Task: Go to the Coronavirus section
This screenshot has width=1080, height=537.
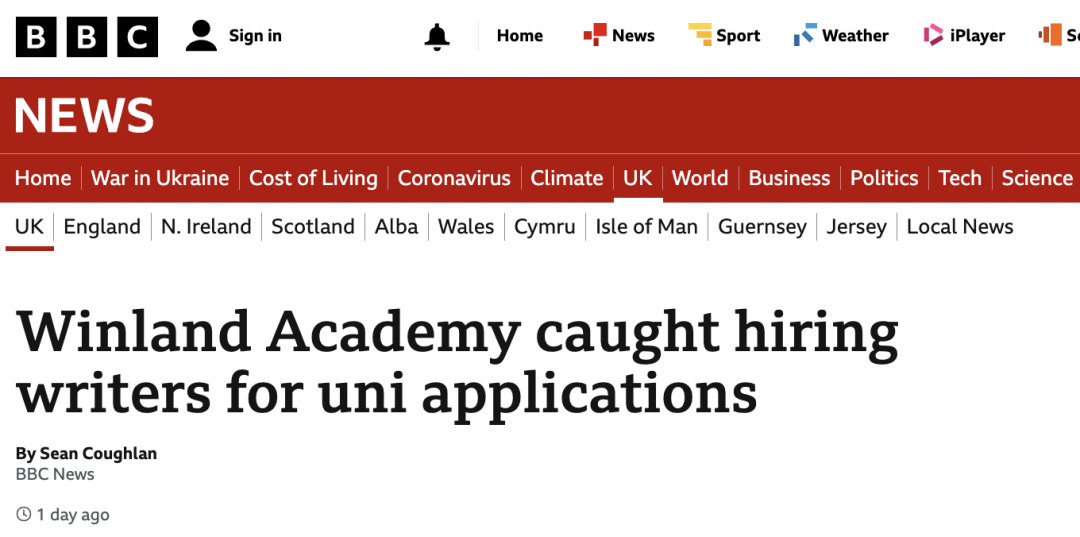Action: tap(454, 178)
